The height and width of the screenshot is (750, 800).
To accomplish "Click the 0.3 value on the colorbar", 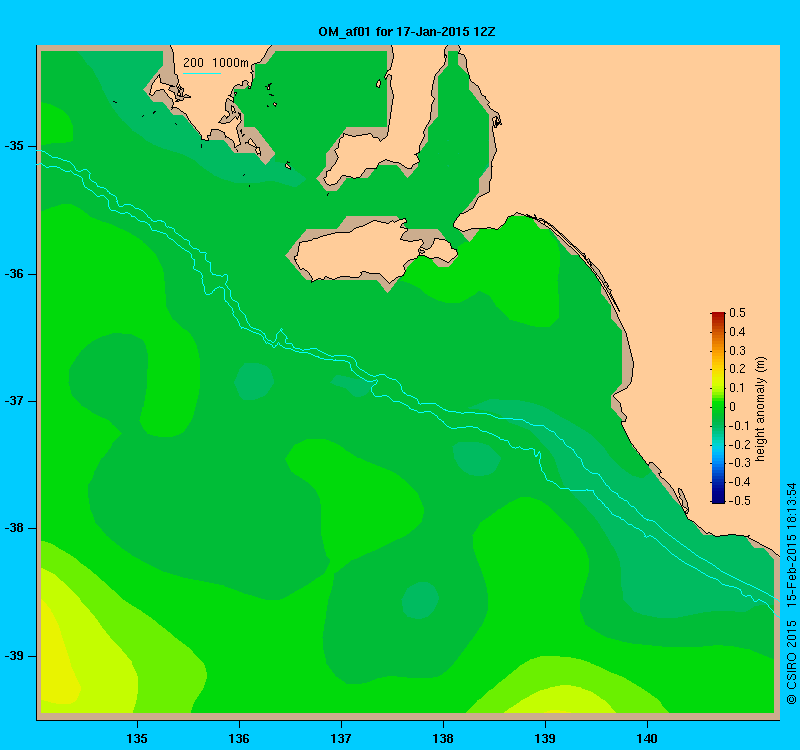I will click(x=737, y=351).
